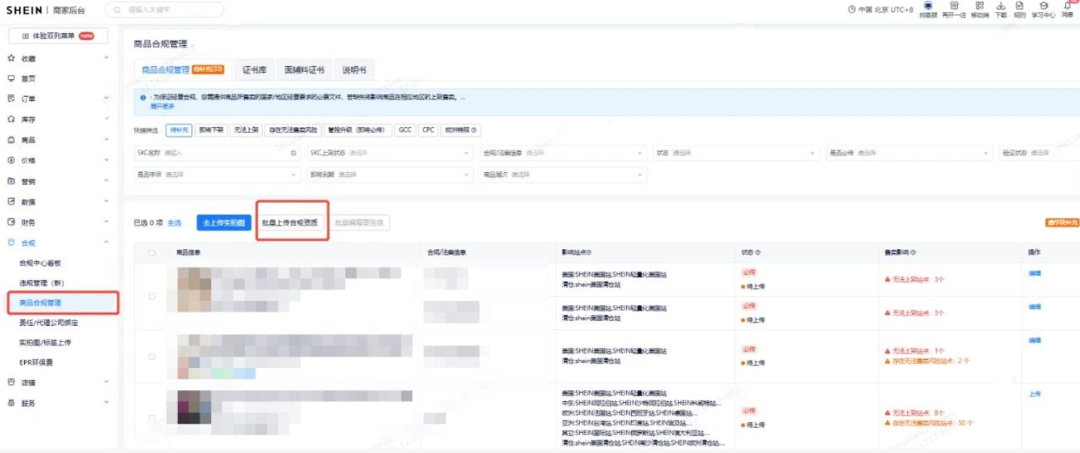Toggle the 无法上架 quick filter

coord(246,130)
